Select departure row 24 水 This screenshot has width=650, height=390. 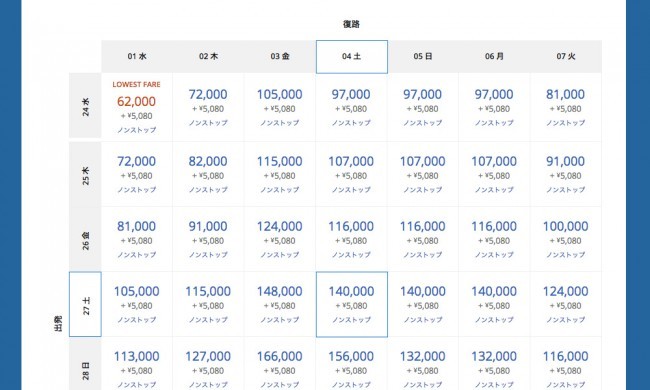(x=85, y=106)
